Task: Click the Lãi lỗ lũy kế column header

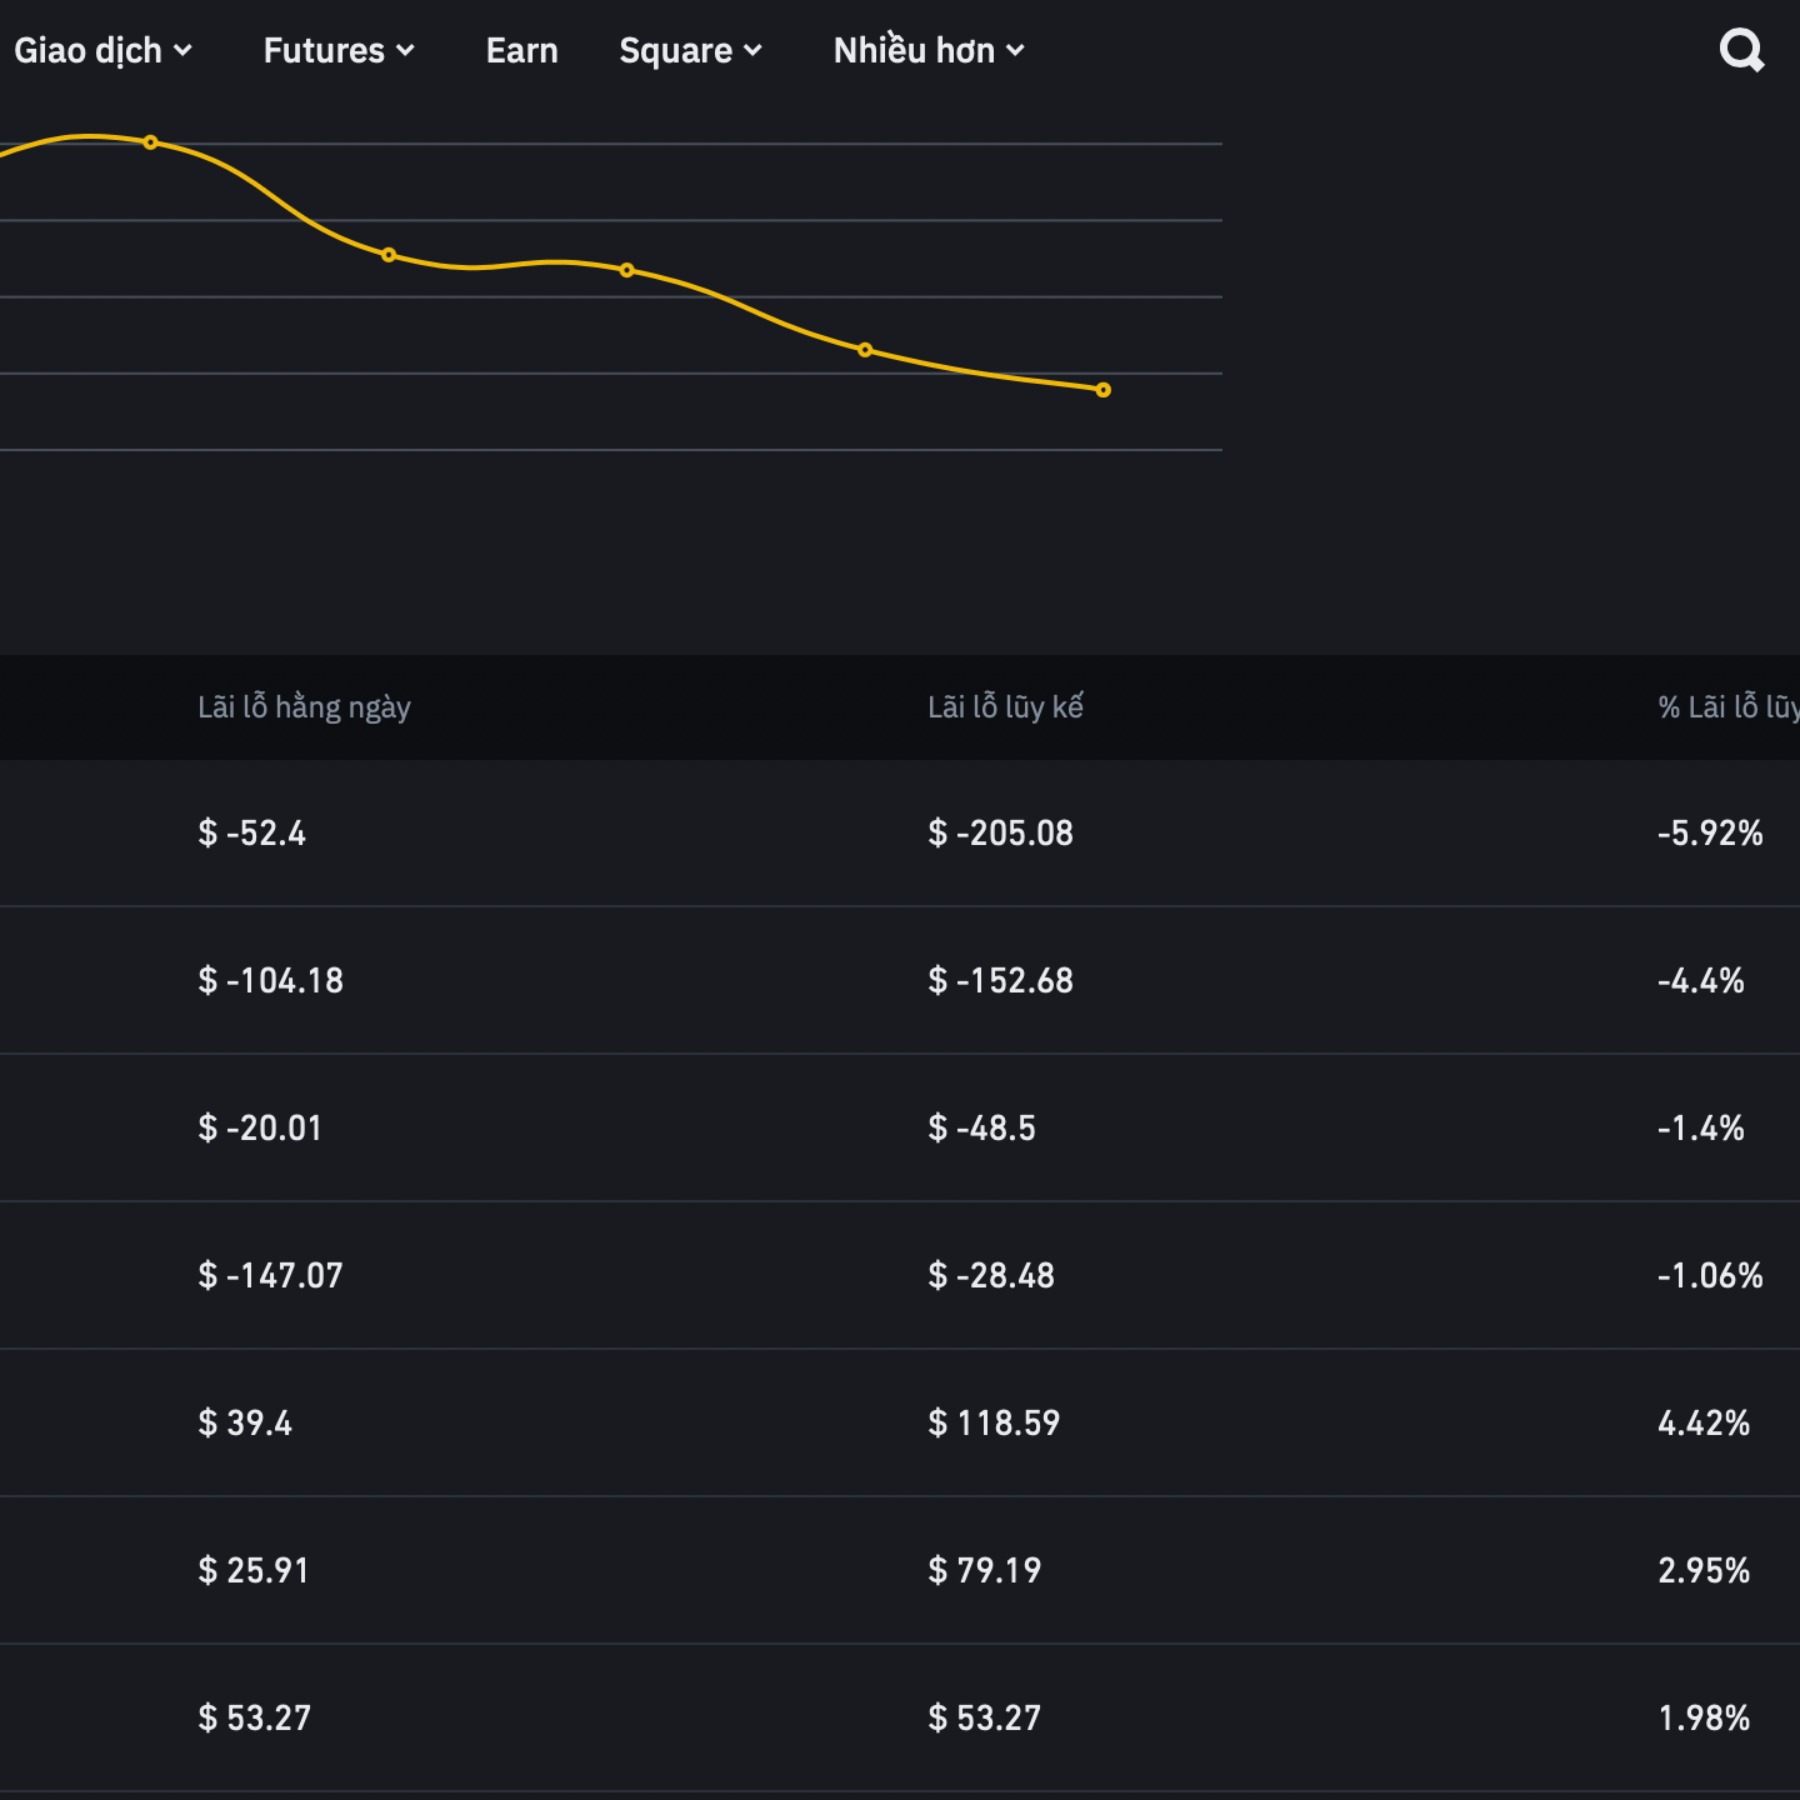Action: tap(1005, 707)
